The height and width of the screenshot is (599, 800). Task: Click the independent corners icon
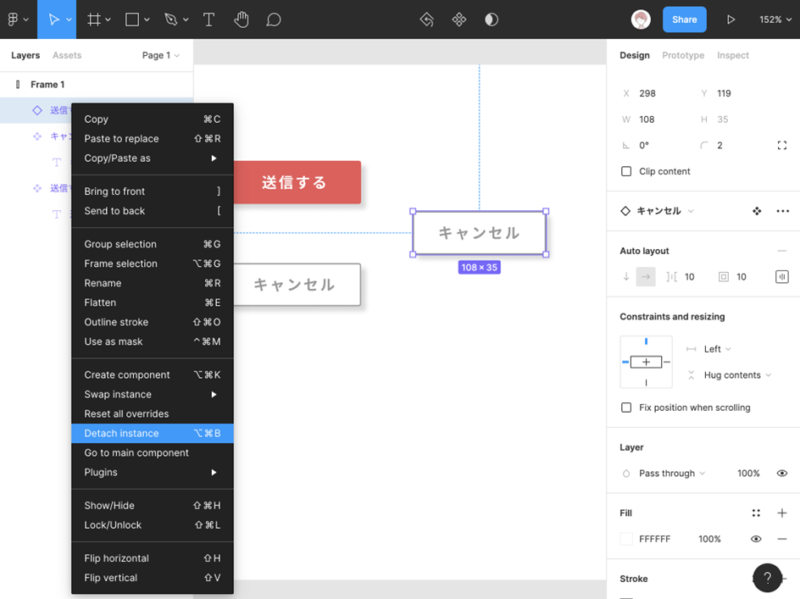(782, 145)
